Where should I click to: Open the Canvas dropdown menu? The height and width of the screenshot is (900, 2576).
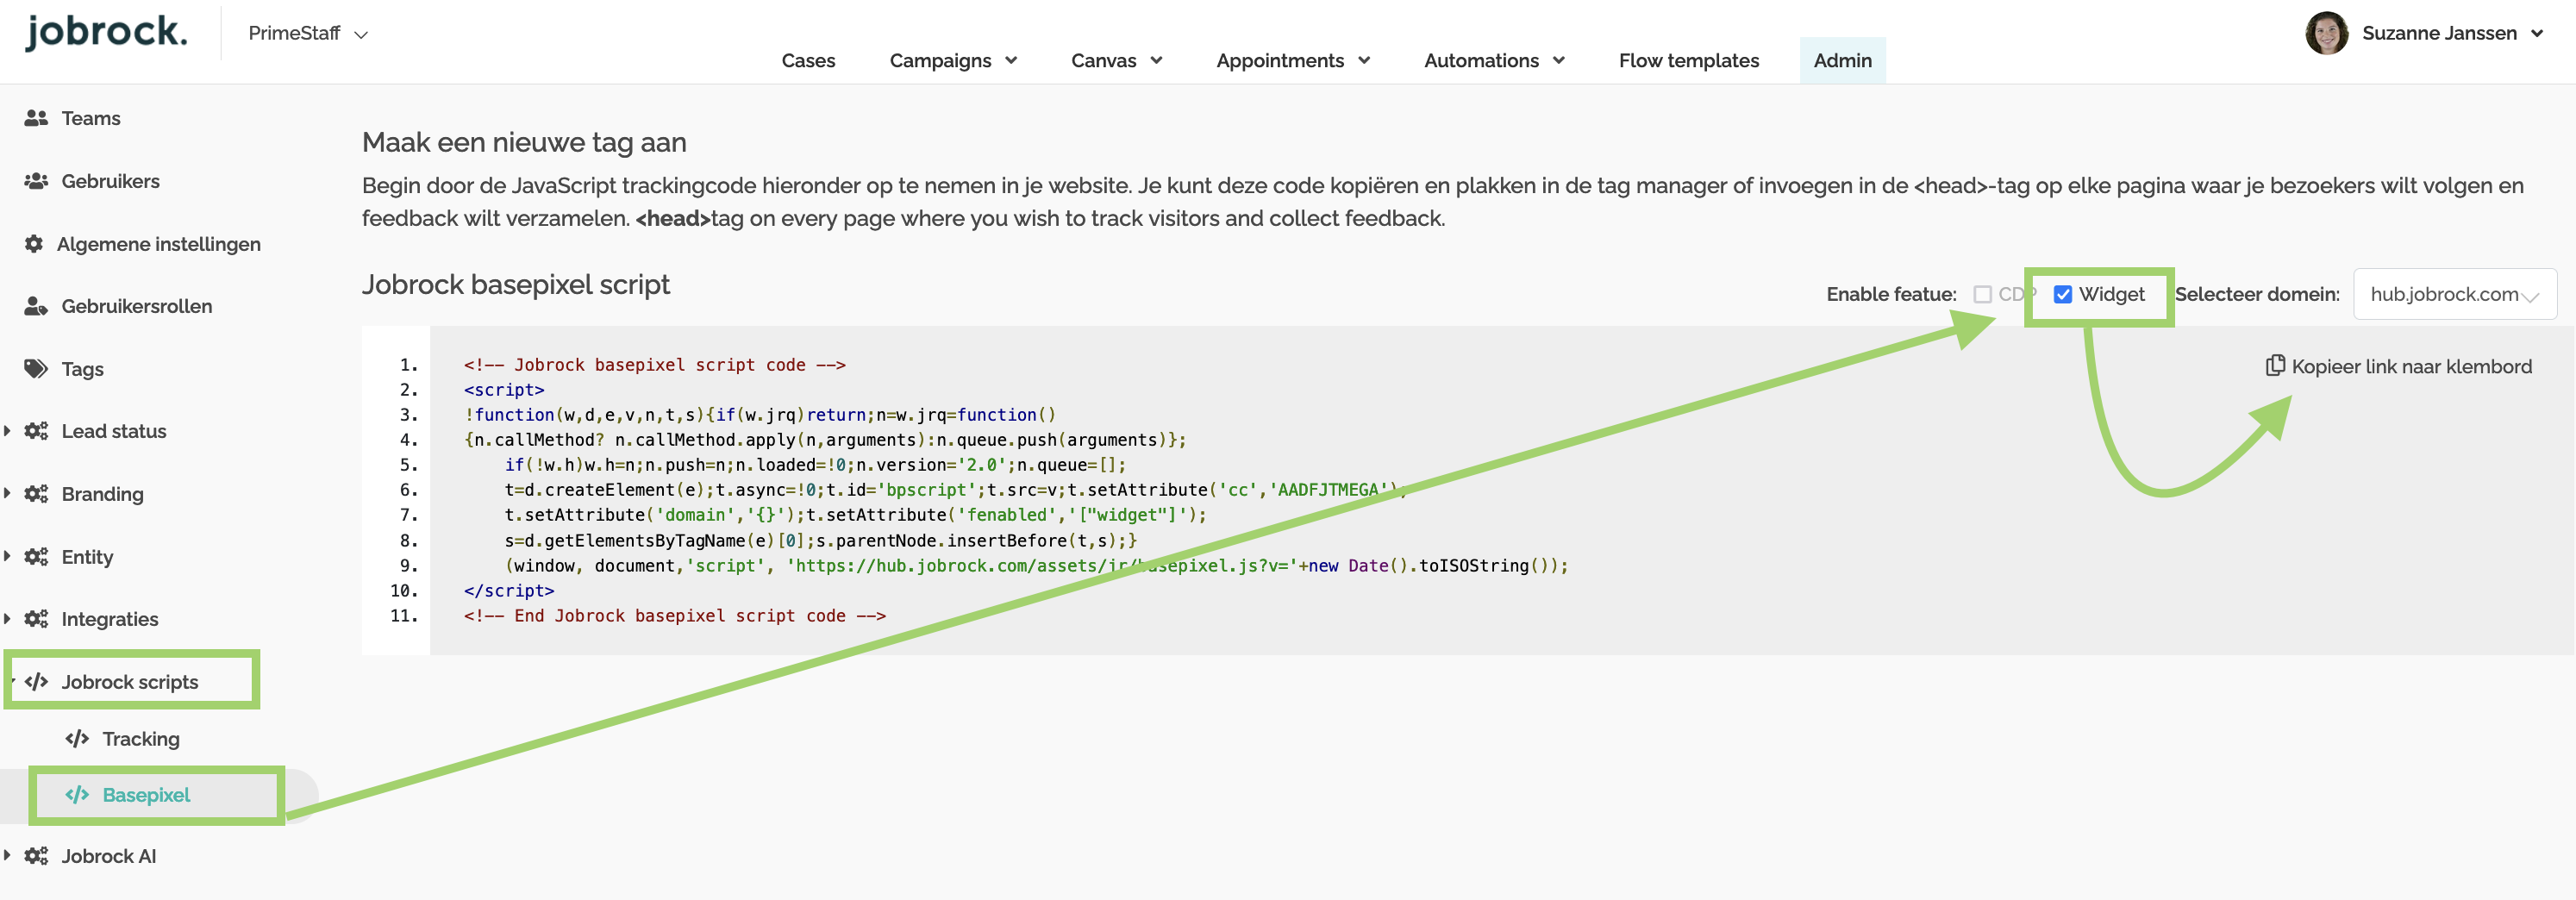pyautogui.click(x=1116, y=60)
